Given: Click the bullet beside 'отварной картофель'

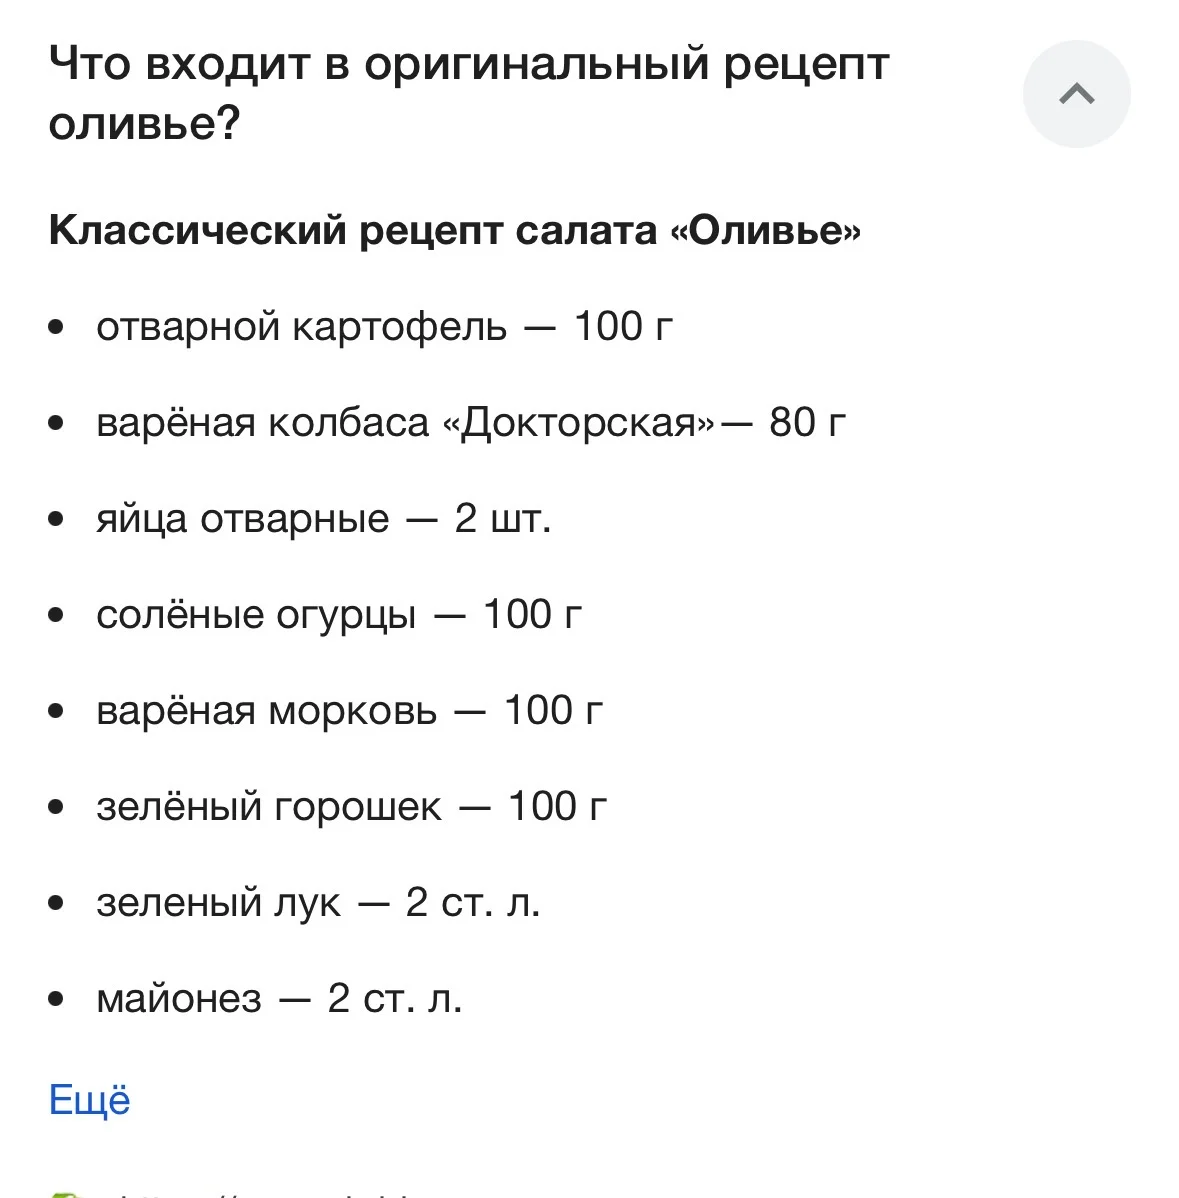Looking at the screenshot, I should tap(56, 327).
